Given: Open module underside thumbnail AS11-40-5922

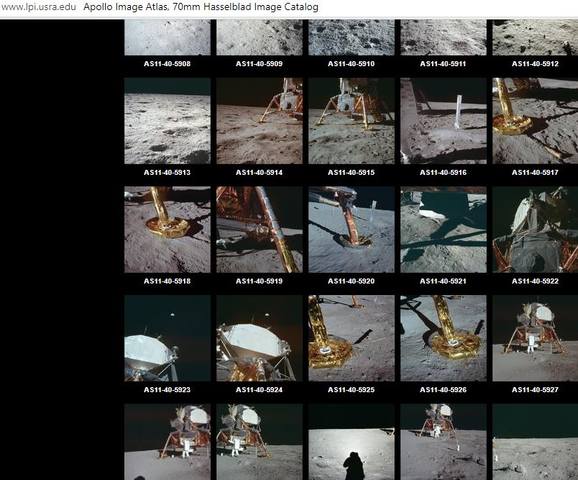Looking at the screenshot, I should click(x=535, y=229).
